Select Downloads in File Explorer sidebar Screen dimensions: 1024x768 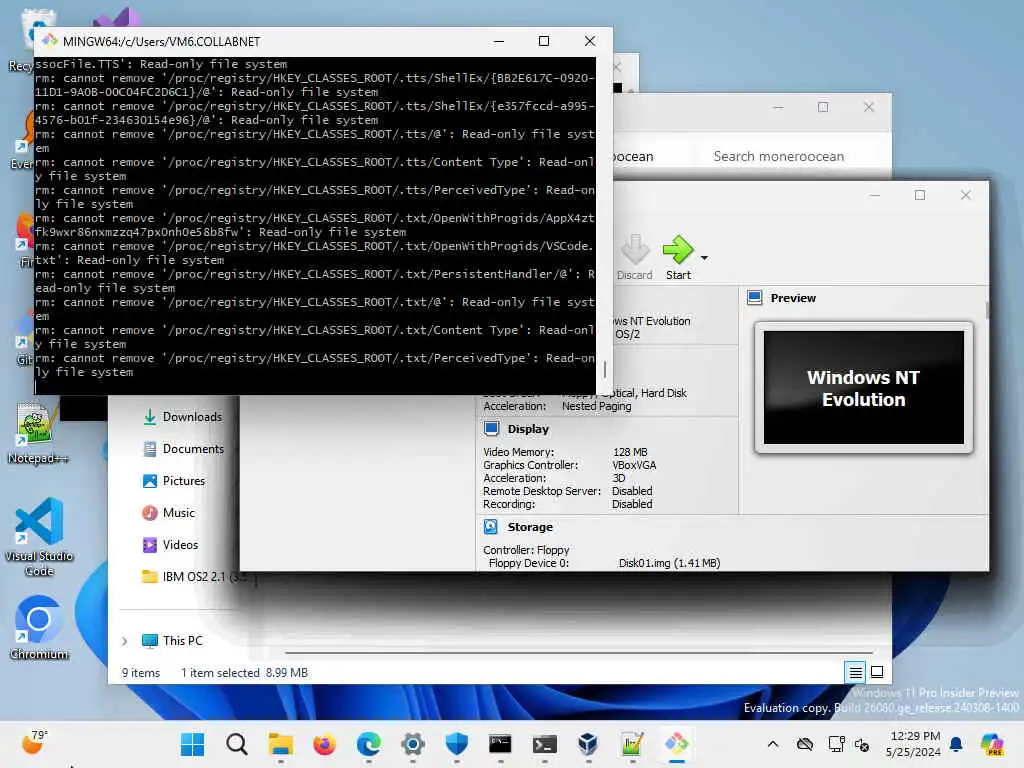pos(183,417)
